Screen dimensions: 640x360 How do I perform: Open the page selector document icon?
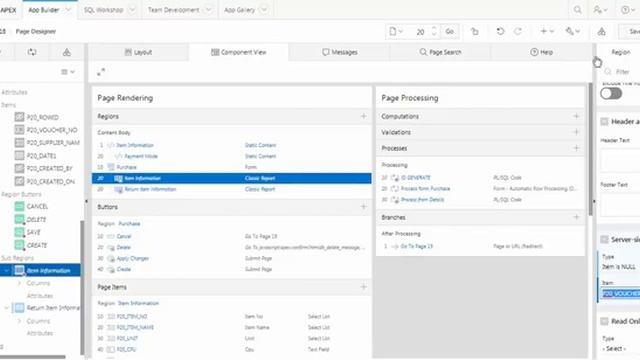396,31
